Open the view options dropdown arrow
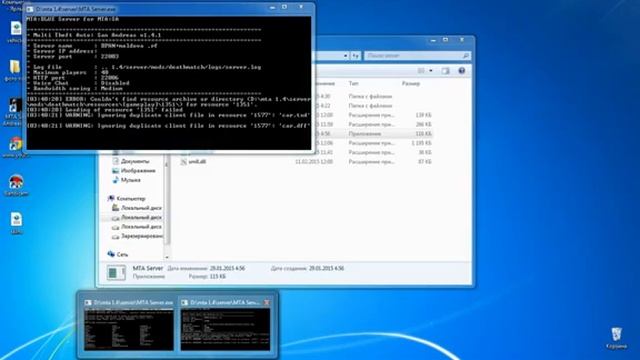The image size is (640, 360). (x=431, y=71)
